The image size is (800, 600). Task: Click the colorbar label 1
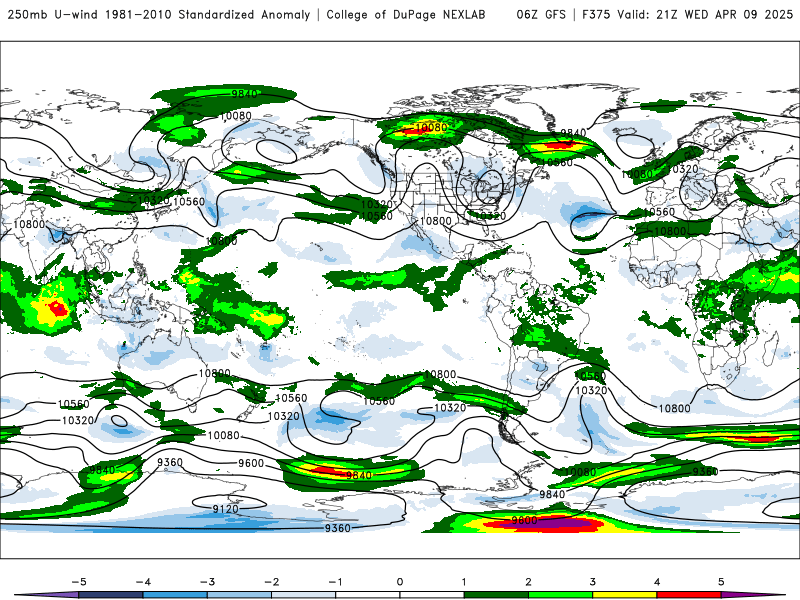click(x=464, y=582)
